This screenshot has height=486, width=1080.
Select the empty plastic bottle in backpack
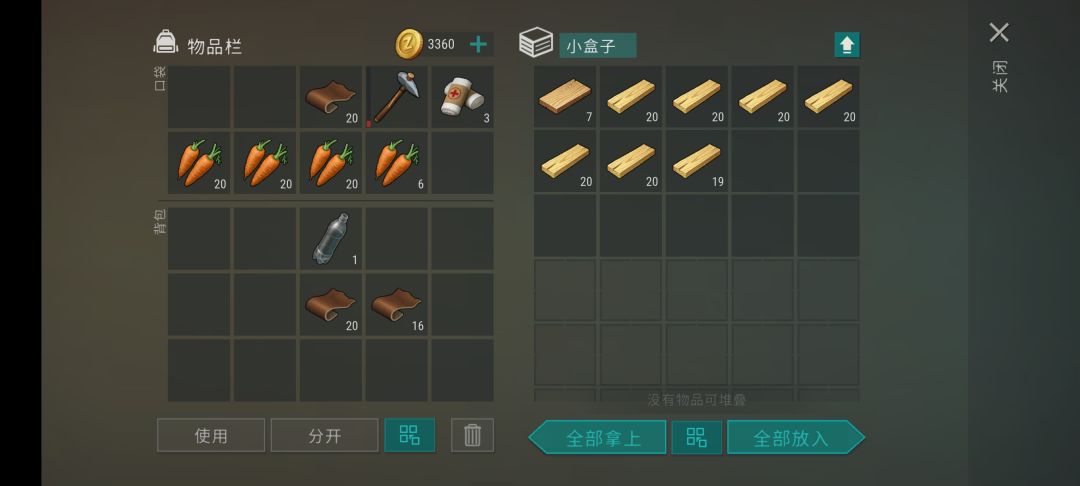click(x=331, y=239)
